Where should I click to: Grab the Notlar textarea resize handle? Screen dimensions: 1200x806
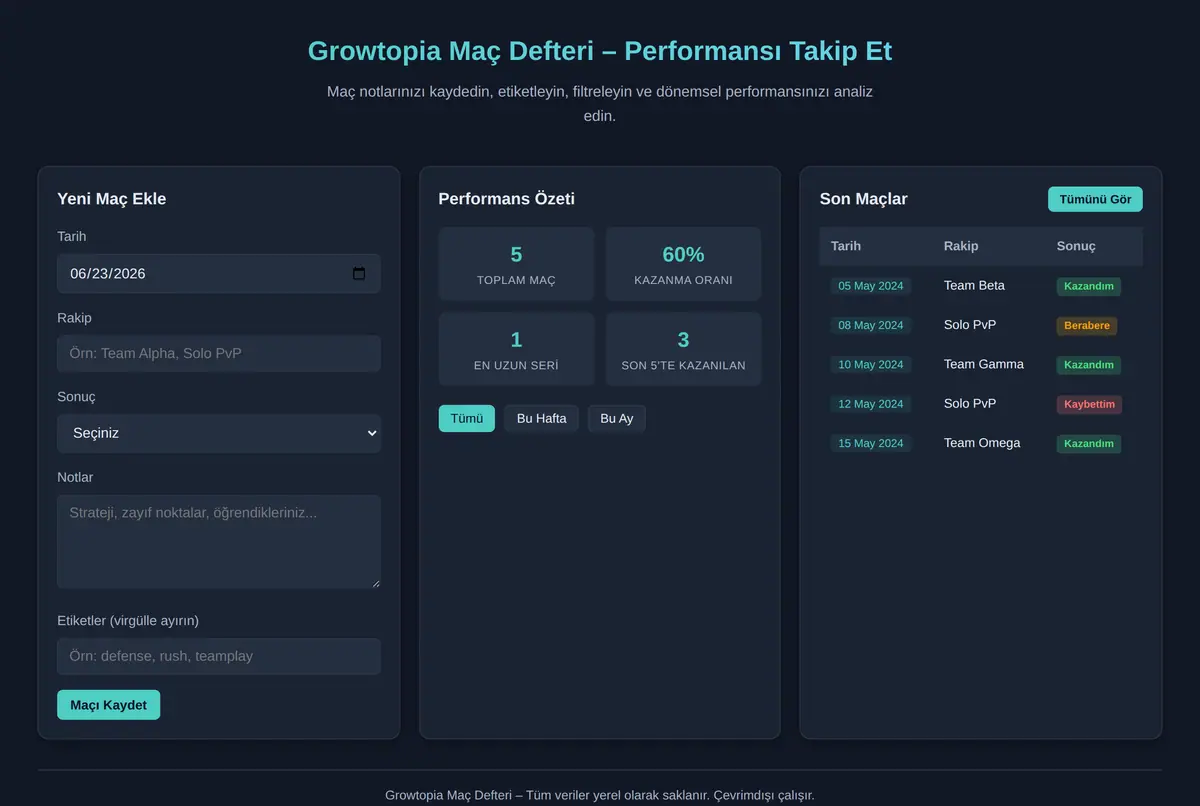(x=375, y=582)
